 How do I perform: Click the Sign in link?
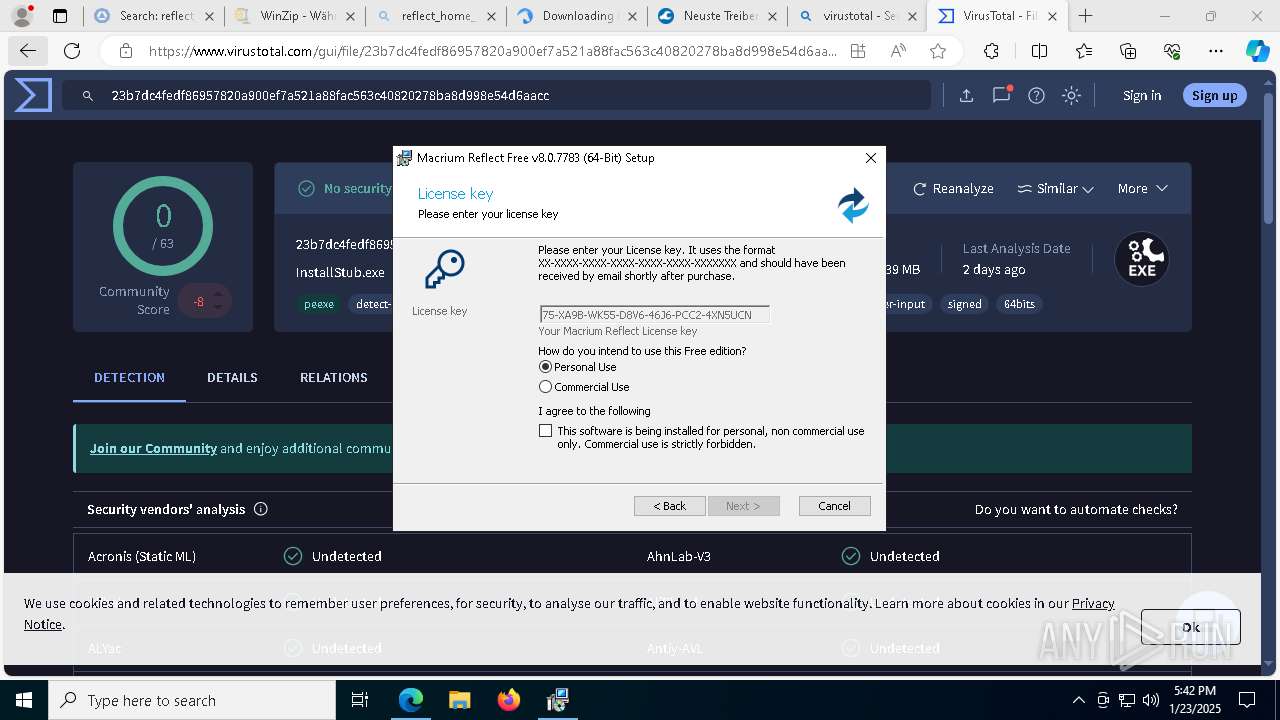point(1142,95)
